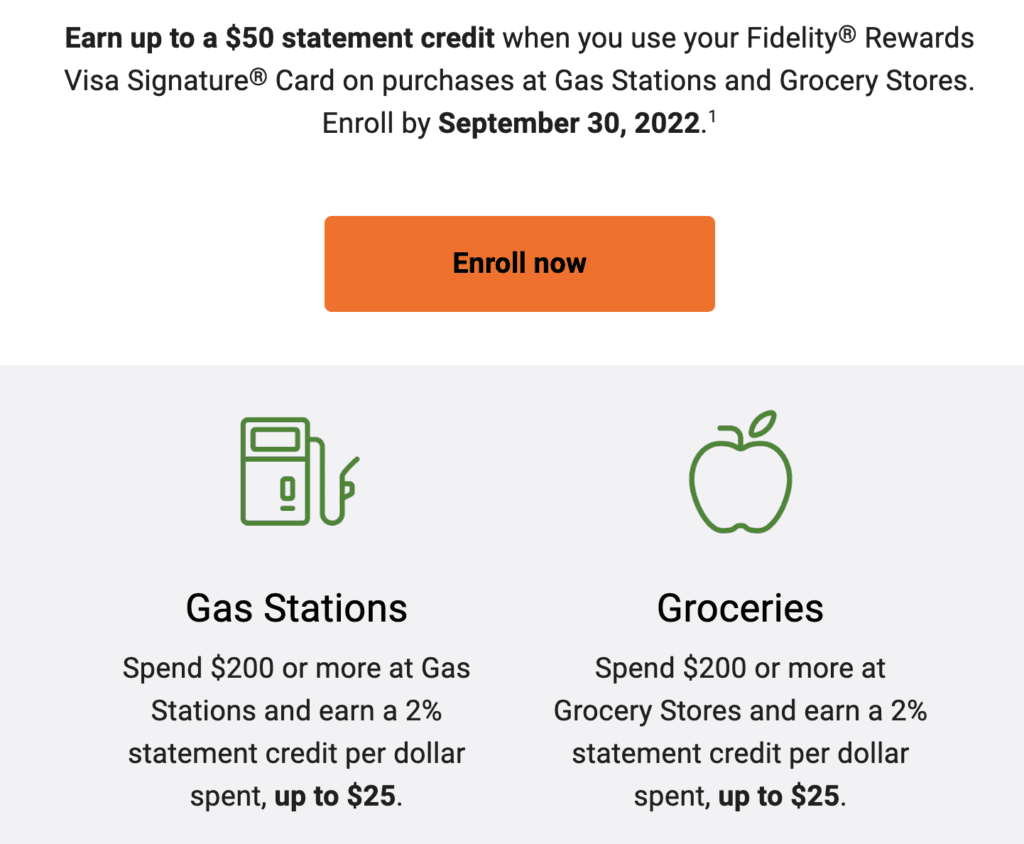Click bold up to $25 under Groceries

click(x=778, y=796)
